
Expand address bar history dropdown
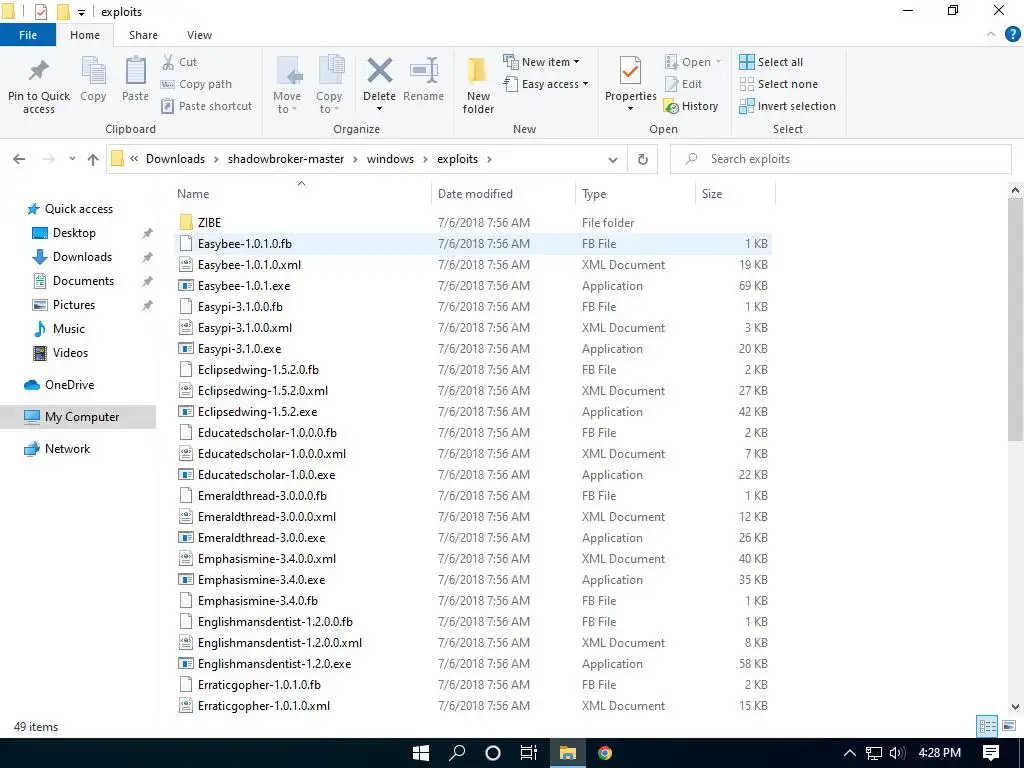[613, 159]
